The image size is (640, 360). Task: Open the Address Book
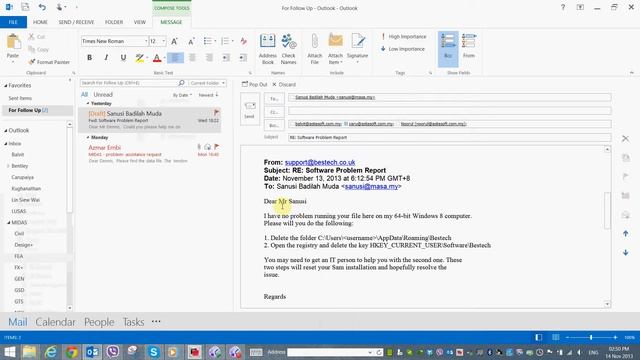pos(268,49)
